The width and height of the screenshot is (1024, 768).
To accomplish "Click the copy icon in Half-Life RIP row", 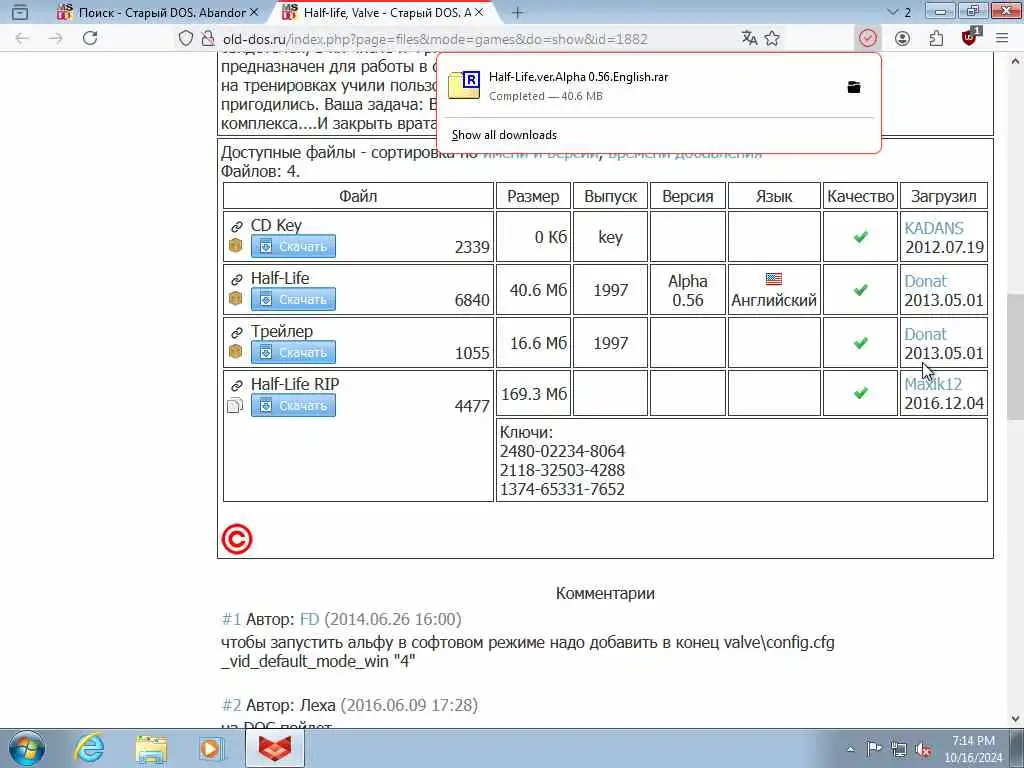I will tap(235, 405).
